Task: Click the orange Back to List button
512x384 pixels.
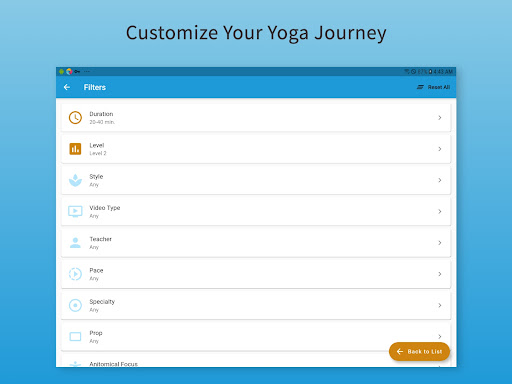Action: click(x=419, y=352)
